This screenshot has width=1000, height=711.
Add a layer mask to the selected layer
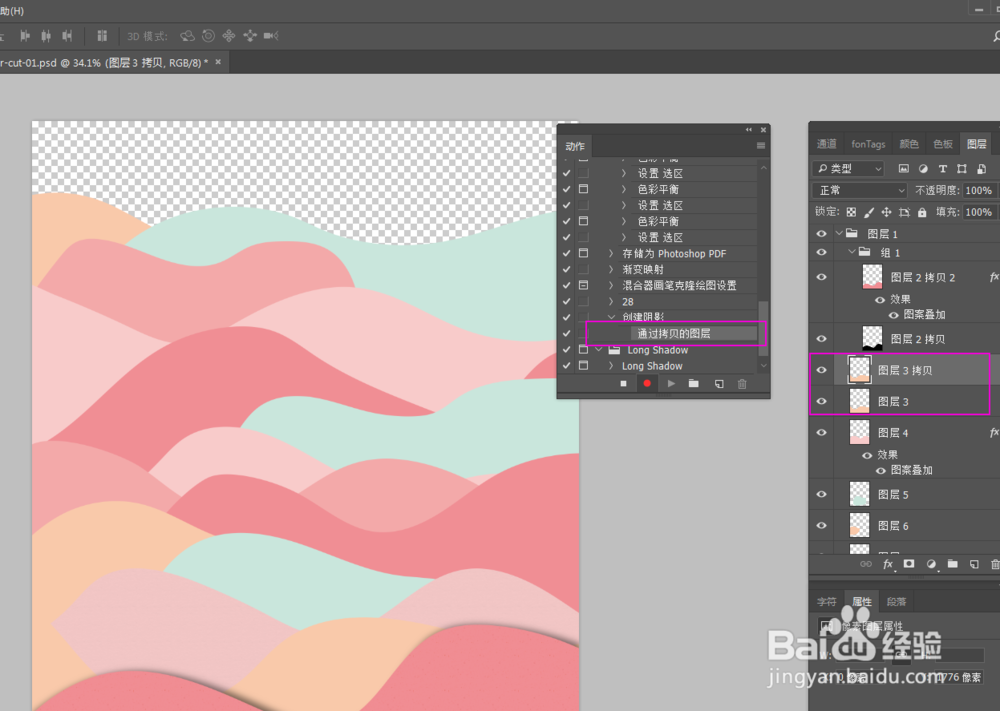(x=908, y=564)
